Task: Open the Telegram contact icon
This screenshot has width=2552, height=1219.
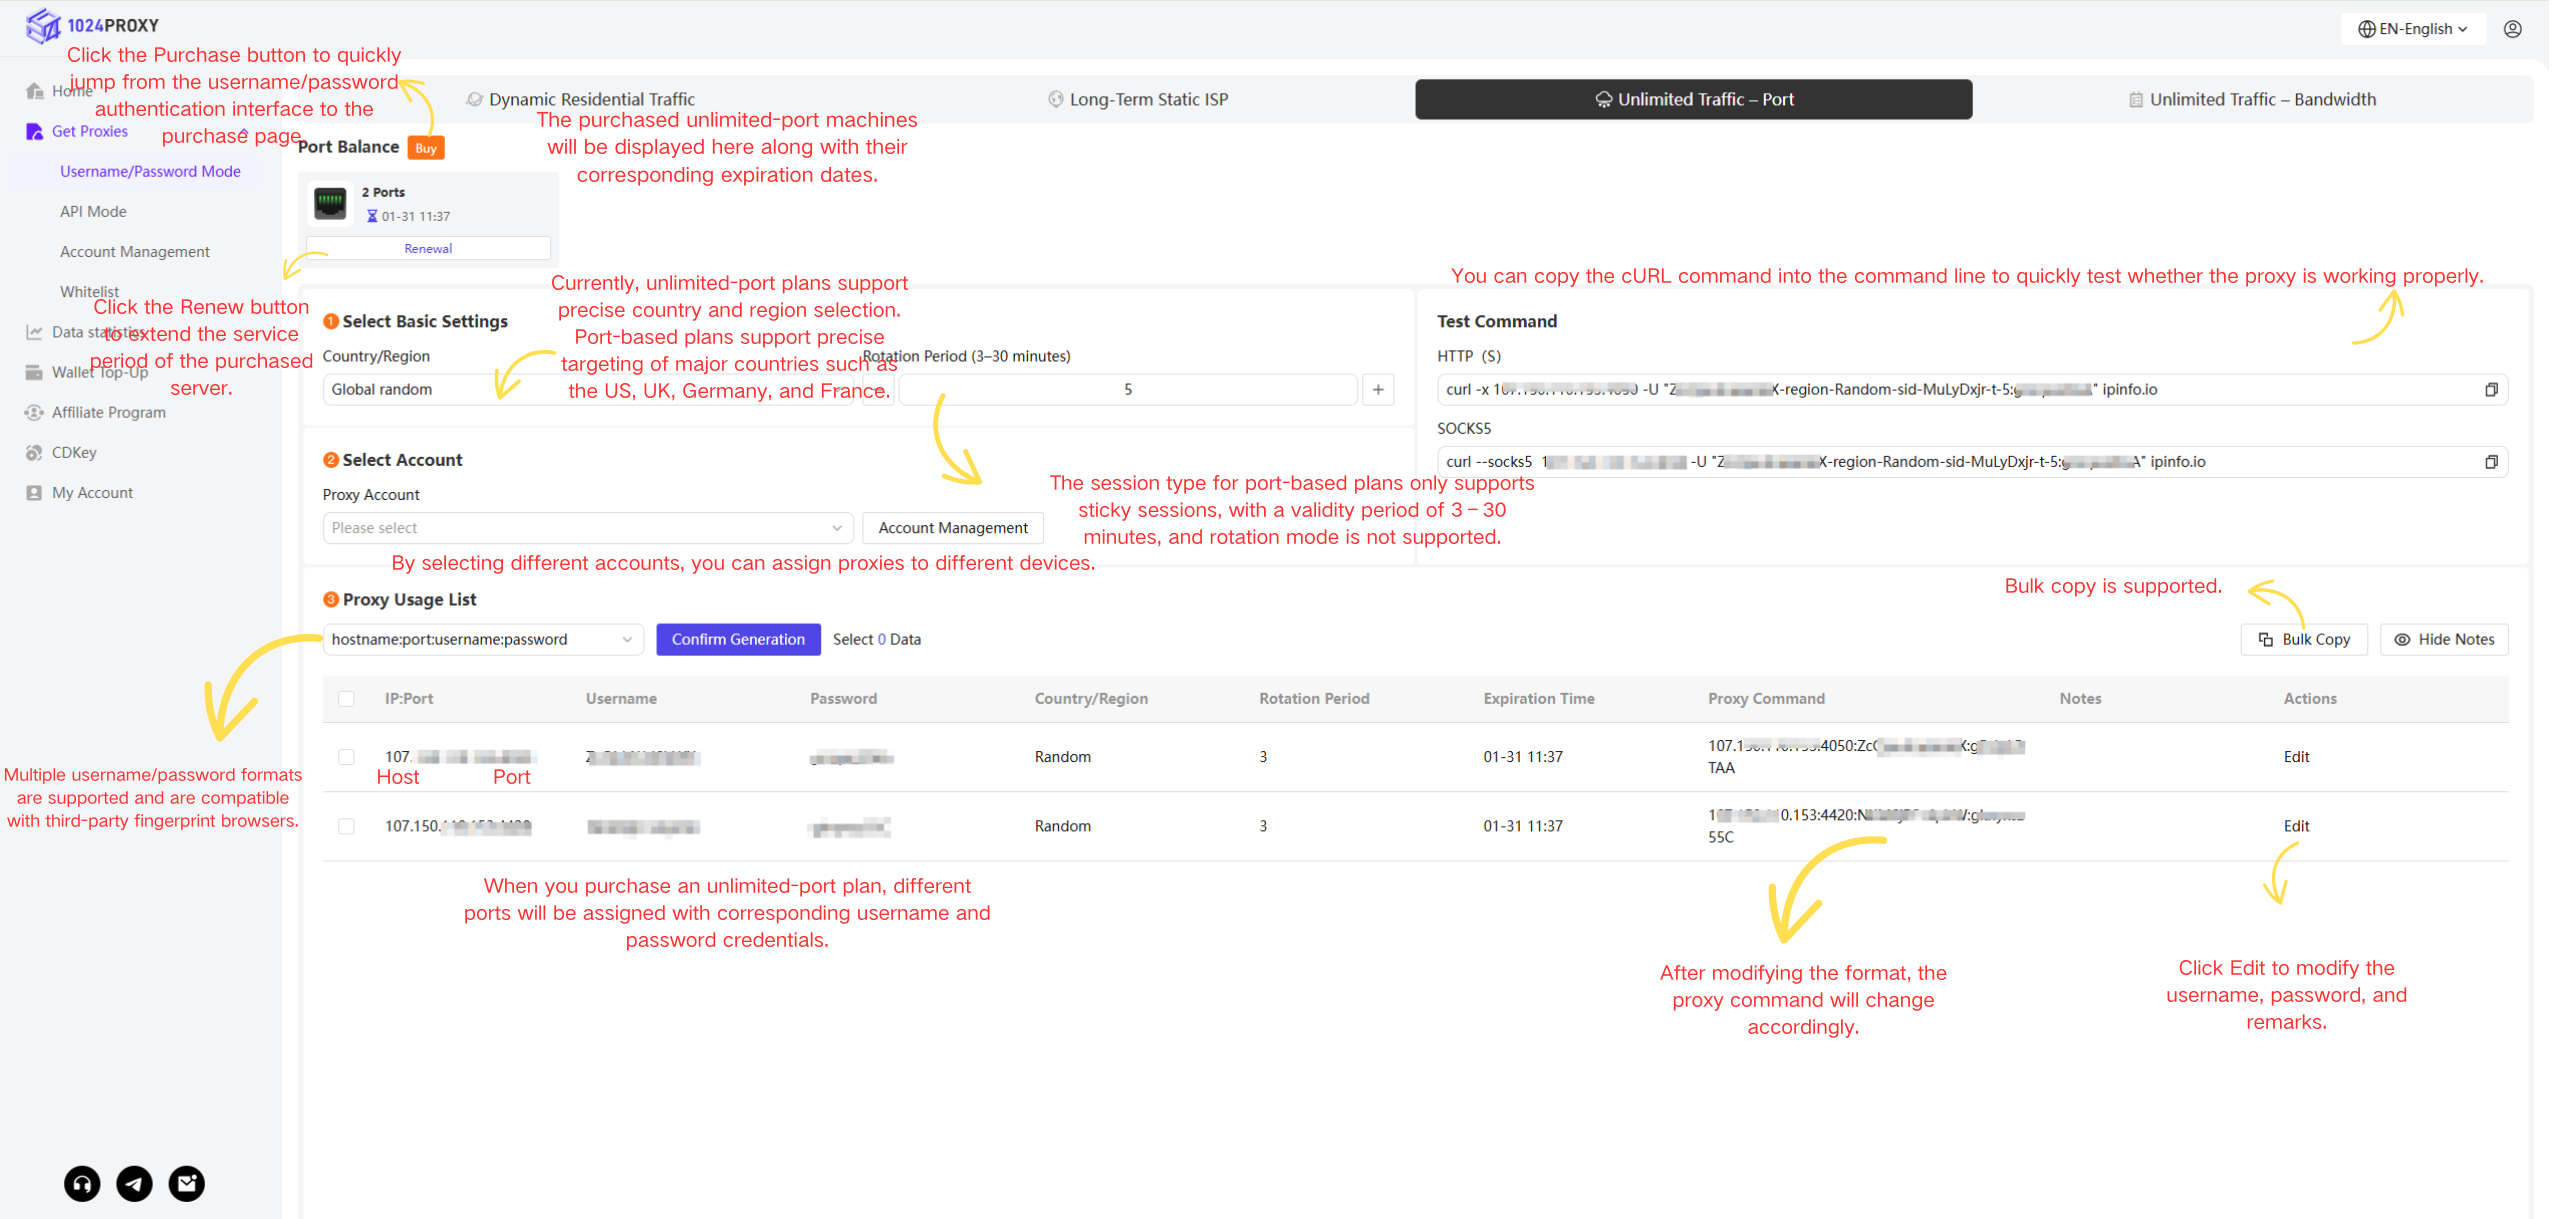Action: click(x=134, y=1184)
